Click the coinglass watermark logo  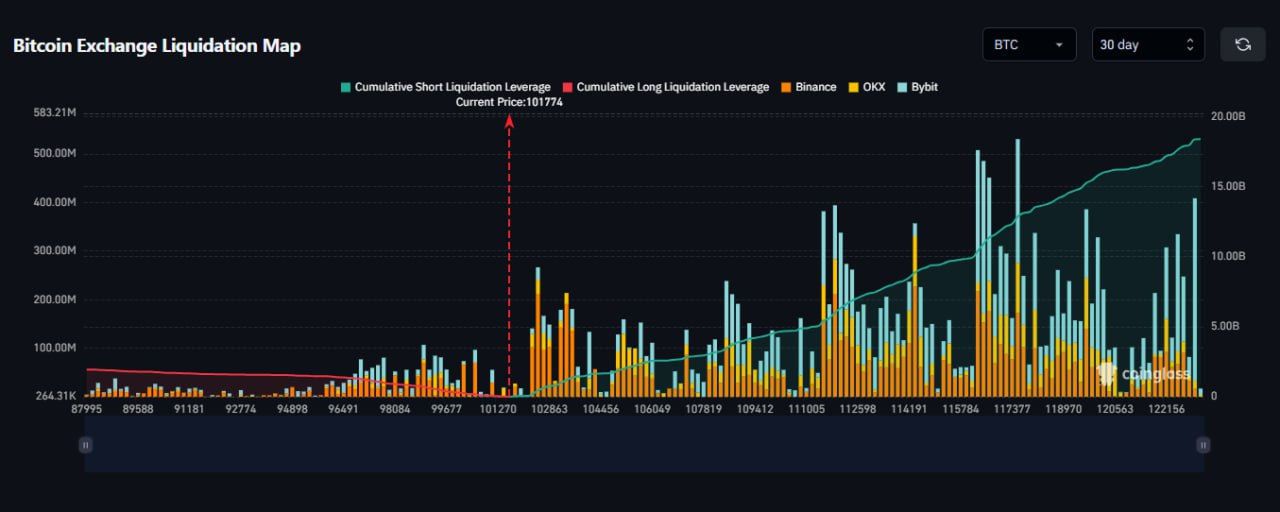[x=1144, y=374]
